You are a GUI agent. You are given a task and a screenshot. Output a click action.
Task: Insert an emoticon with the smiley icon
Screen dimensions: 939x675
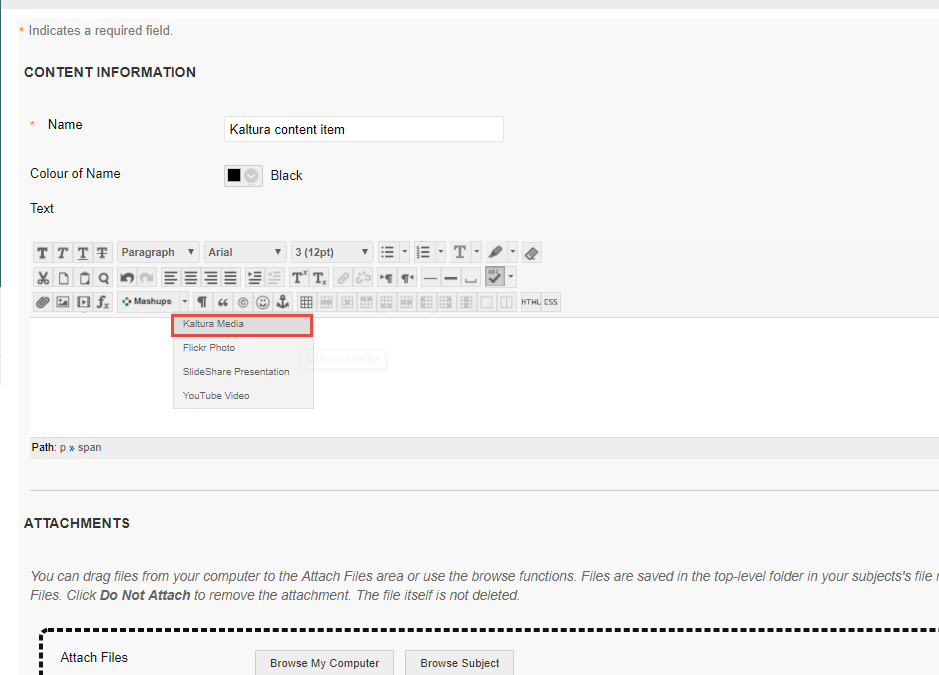pos(263,302)
